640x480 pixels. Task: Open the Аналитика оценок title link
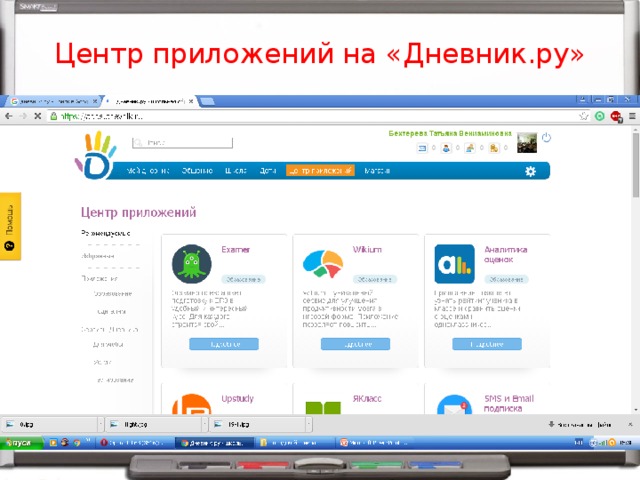point(505,254)
